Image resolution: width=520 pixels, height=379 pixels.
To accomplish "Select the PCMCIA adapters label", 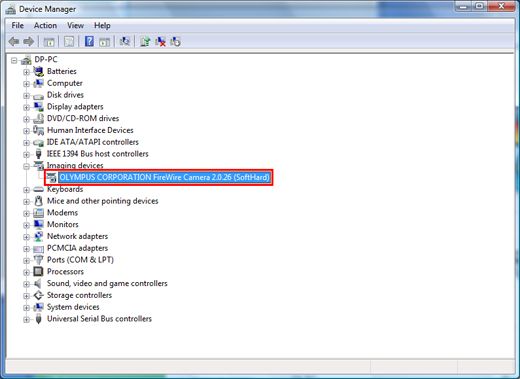I will click(77, 248).
